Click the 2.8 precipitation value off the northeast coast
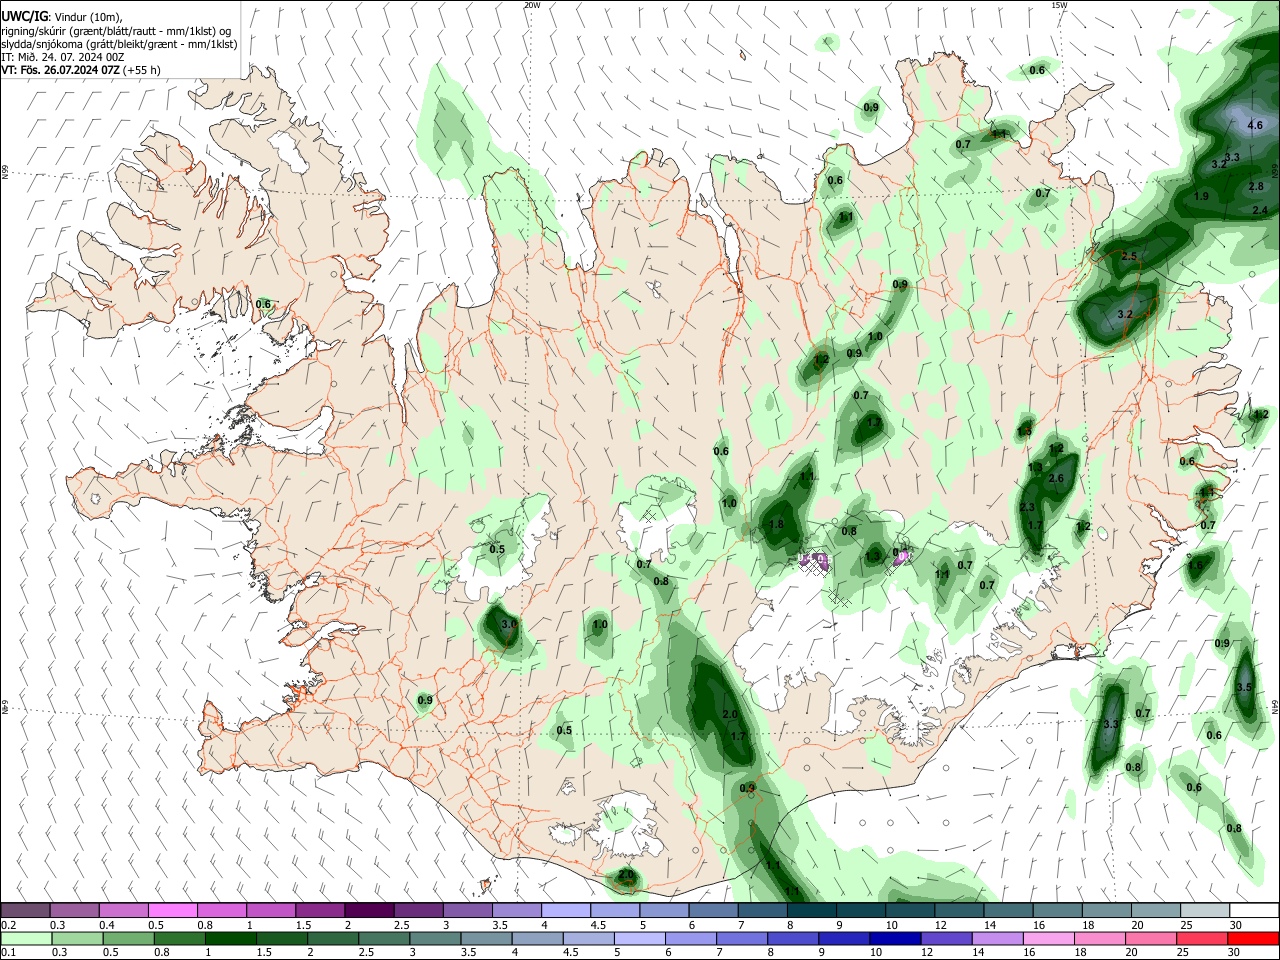 click(1257, 187)
